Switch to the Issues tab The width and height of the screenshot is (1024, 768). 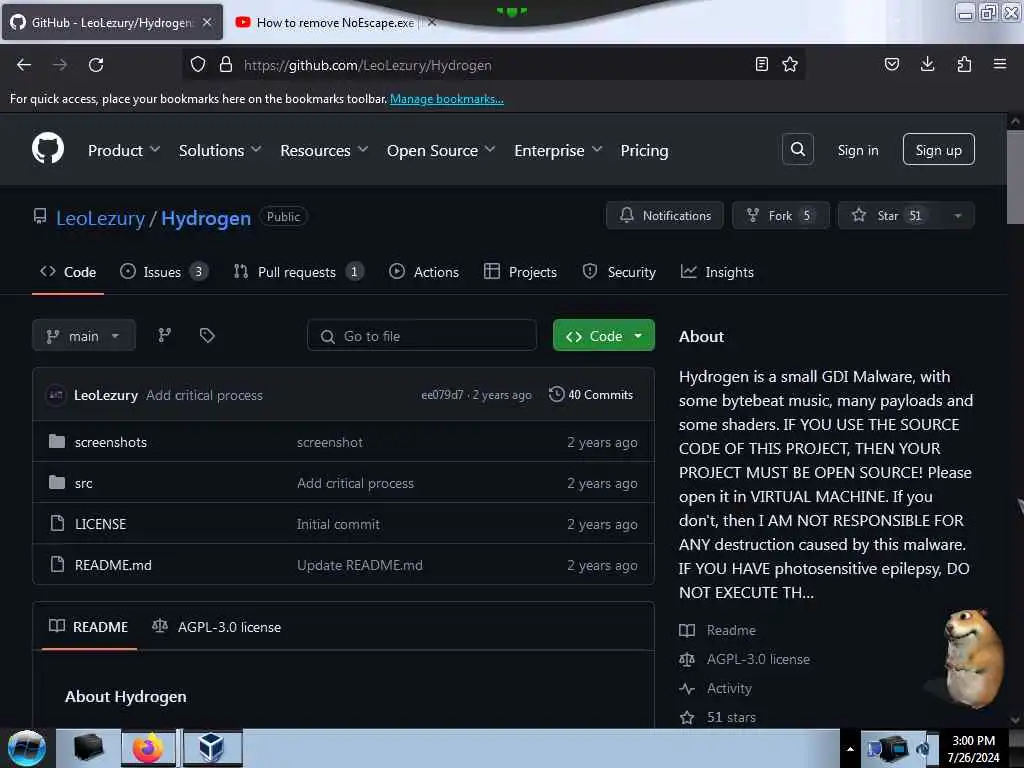click(x=164, y=272)
